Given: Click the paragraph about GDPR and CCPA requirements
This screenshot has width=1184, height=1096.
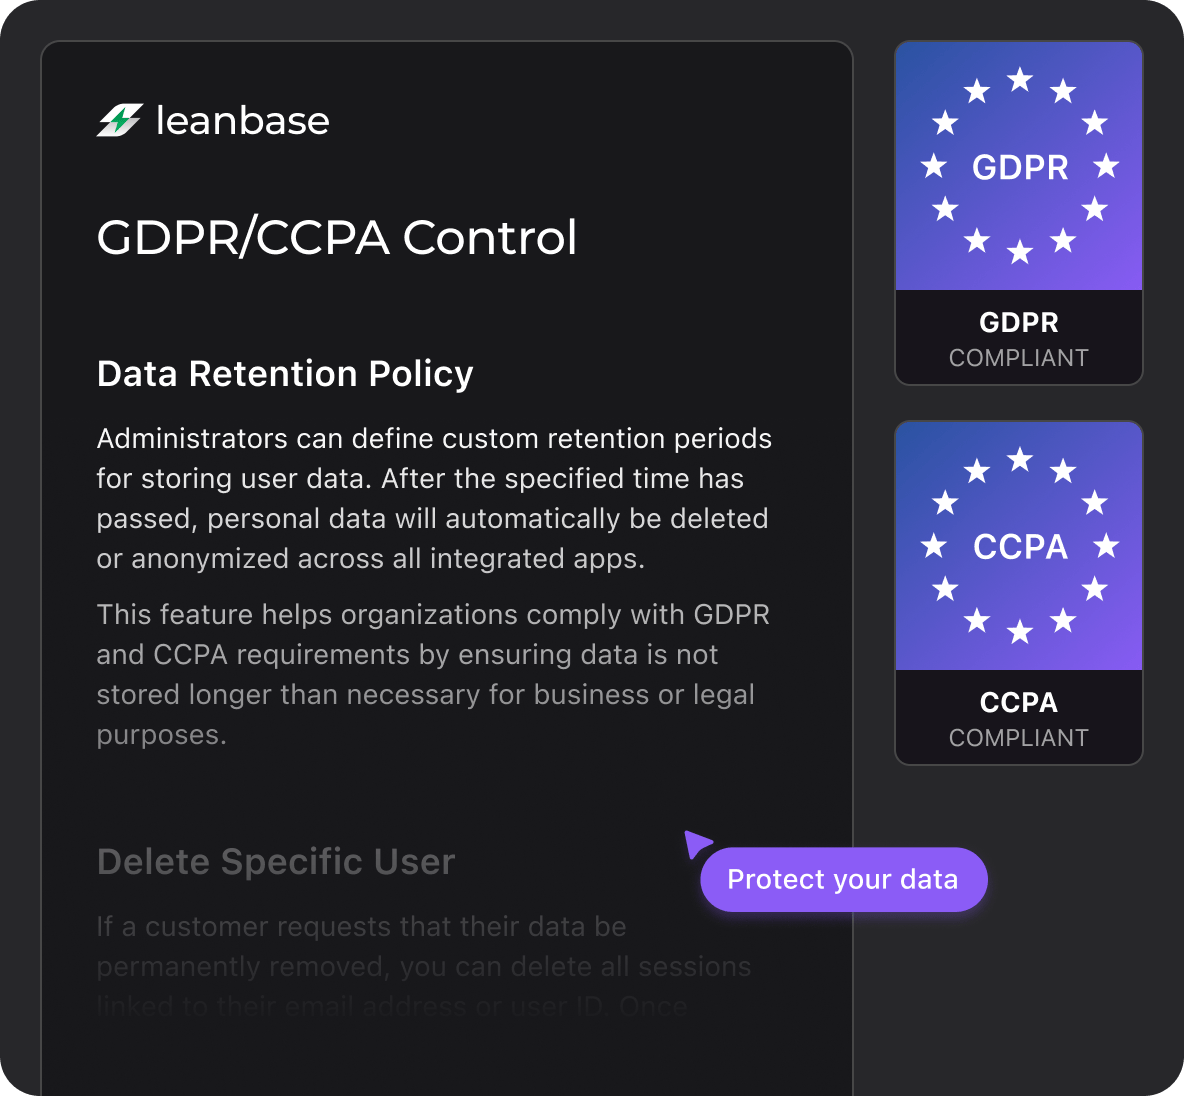Looking at the screenshot, I should [x=433, y=675].
